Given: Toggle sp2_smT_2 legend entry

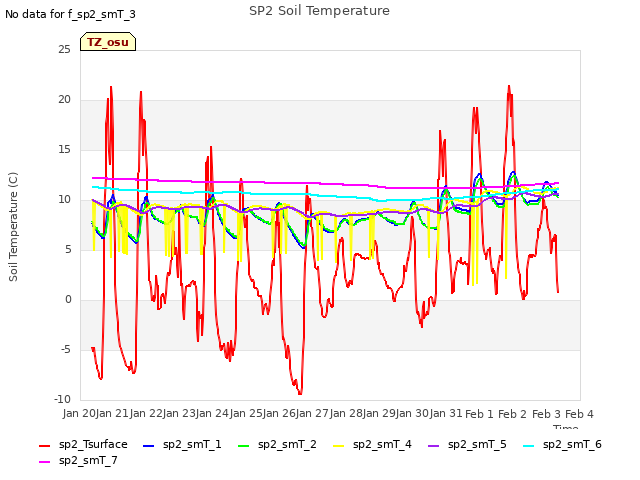Looking at the screenshot, I should [x=277, y=444].
